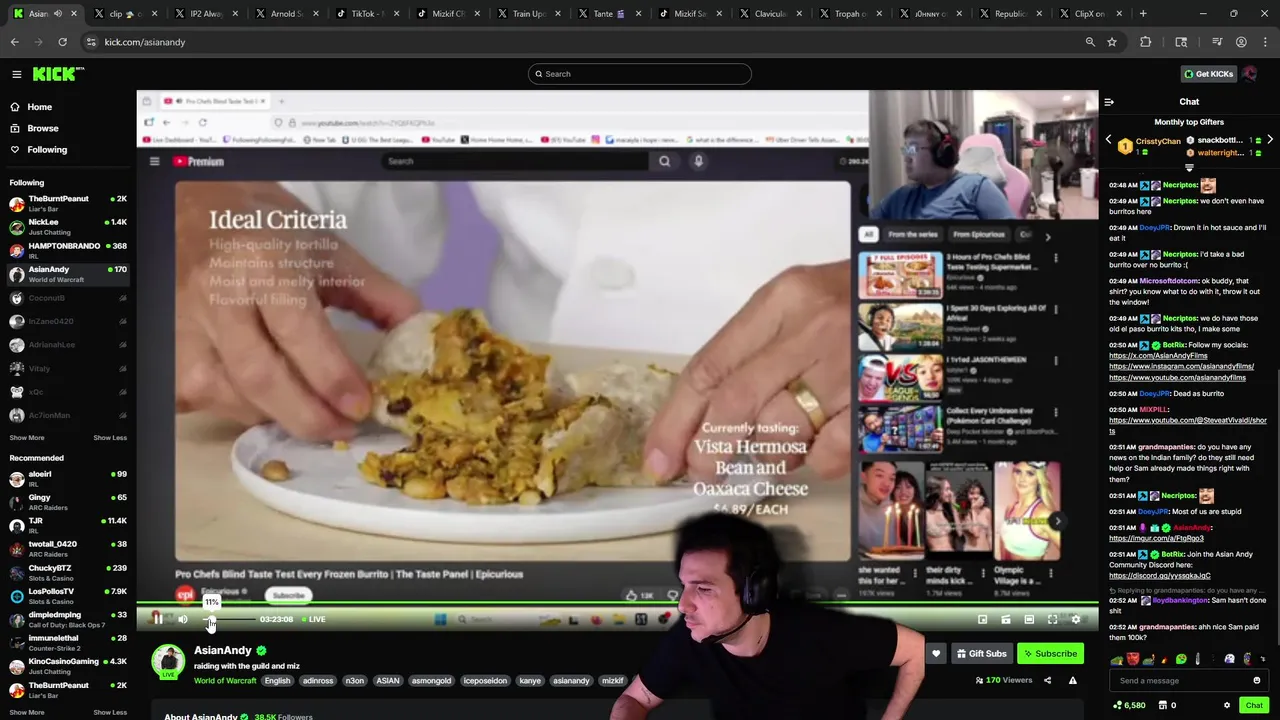Open the x.com/AsianAndyFilms link in chat

pos(1158,356)
